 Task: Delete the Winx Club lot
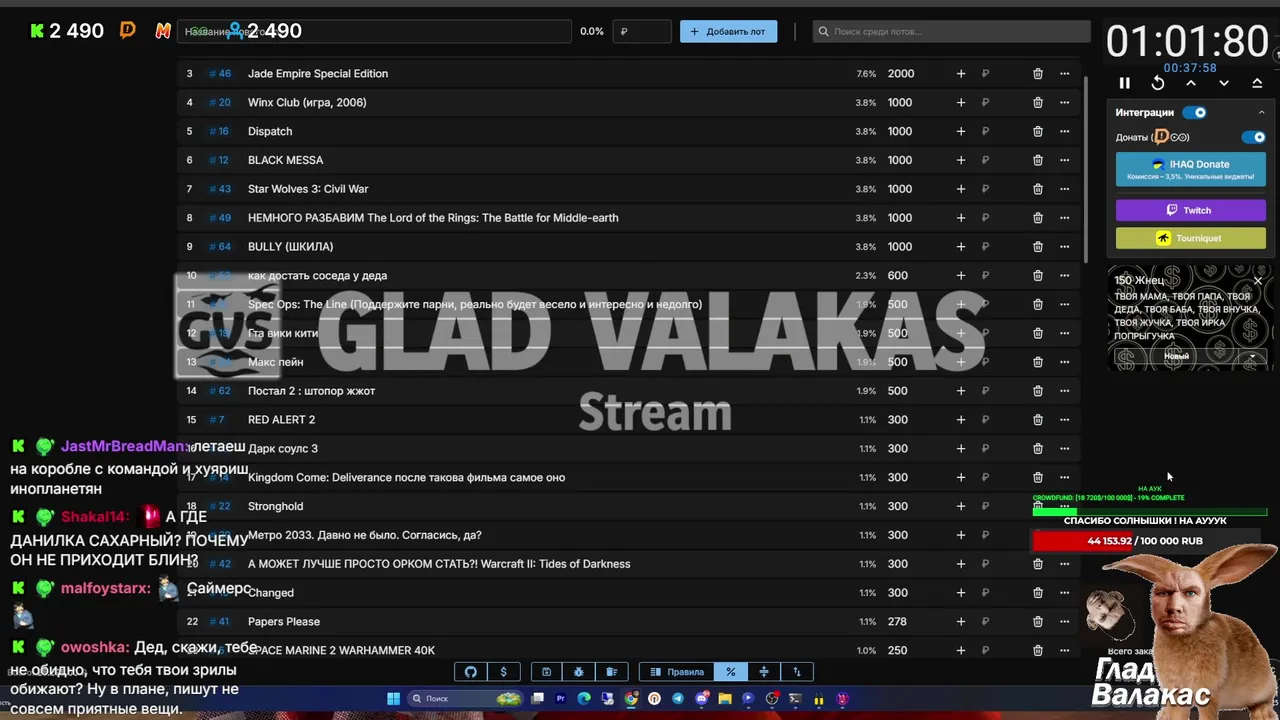coord(1038,102)
